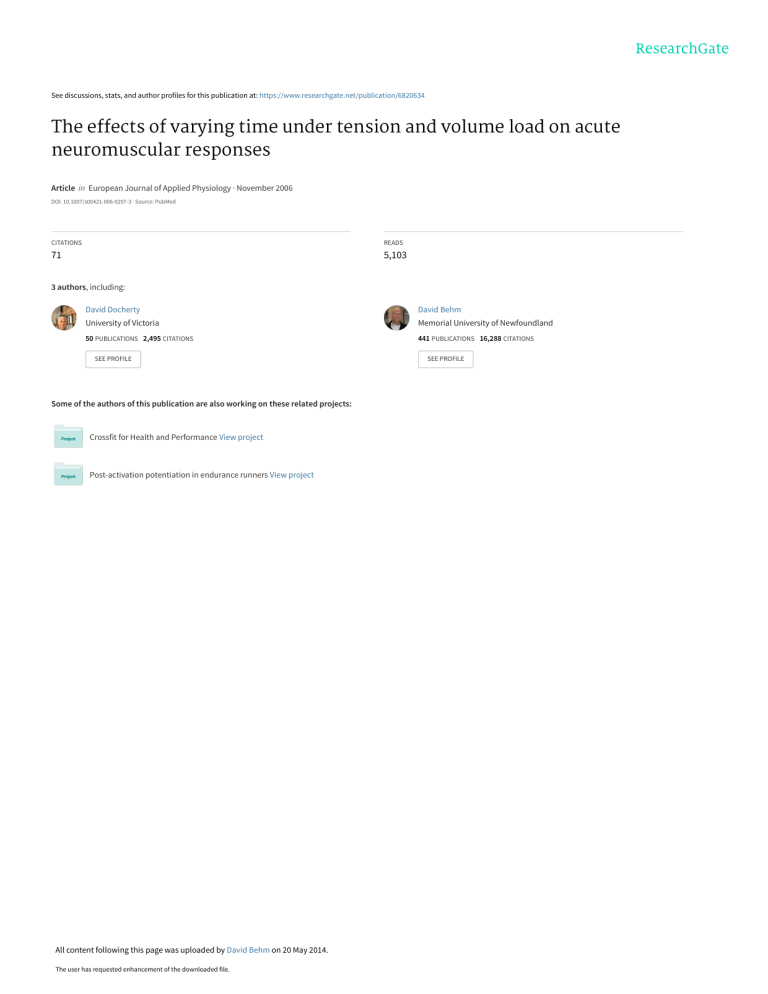The height and width of the screenshot is (994, 768).
Task: Click the citations count 71
Action: click(x=56, y=255)
